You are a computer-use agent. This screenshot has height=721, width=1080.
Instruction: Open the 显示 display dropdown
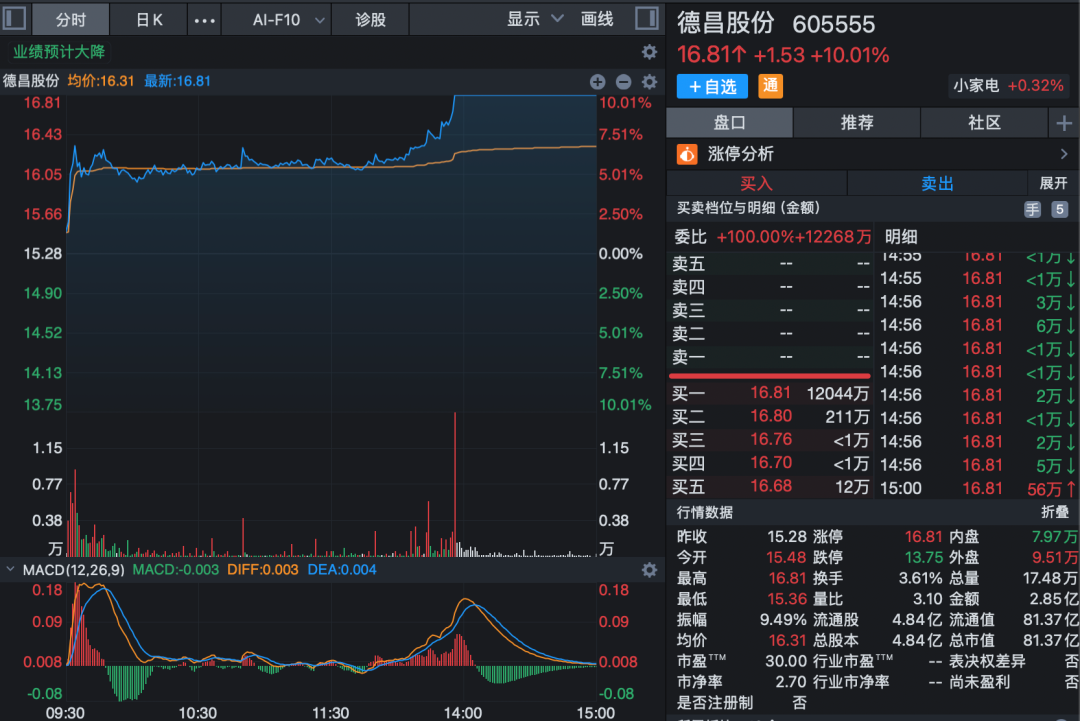coord(535,19)
